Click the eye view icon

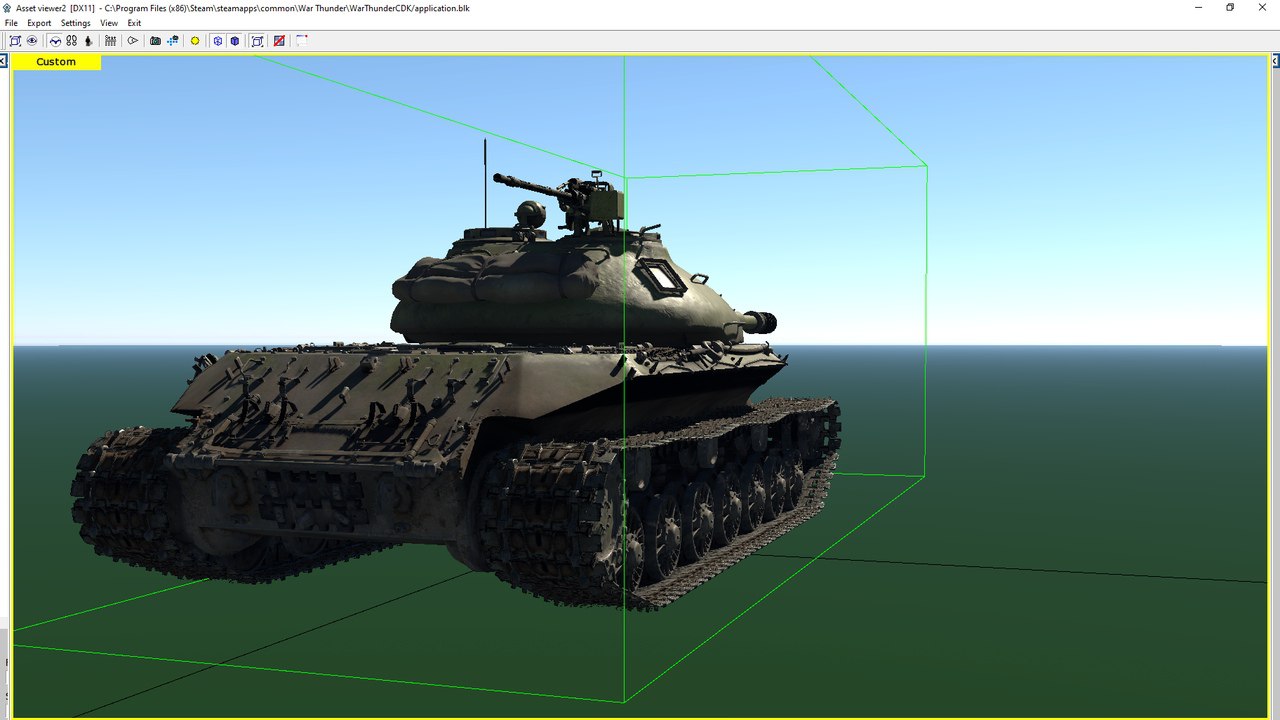32,41
